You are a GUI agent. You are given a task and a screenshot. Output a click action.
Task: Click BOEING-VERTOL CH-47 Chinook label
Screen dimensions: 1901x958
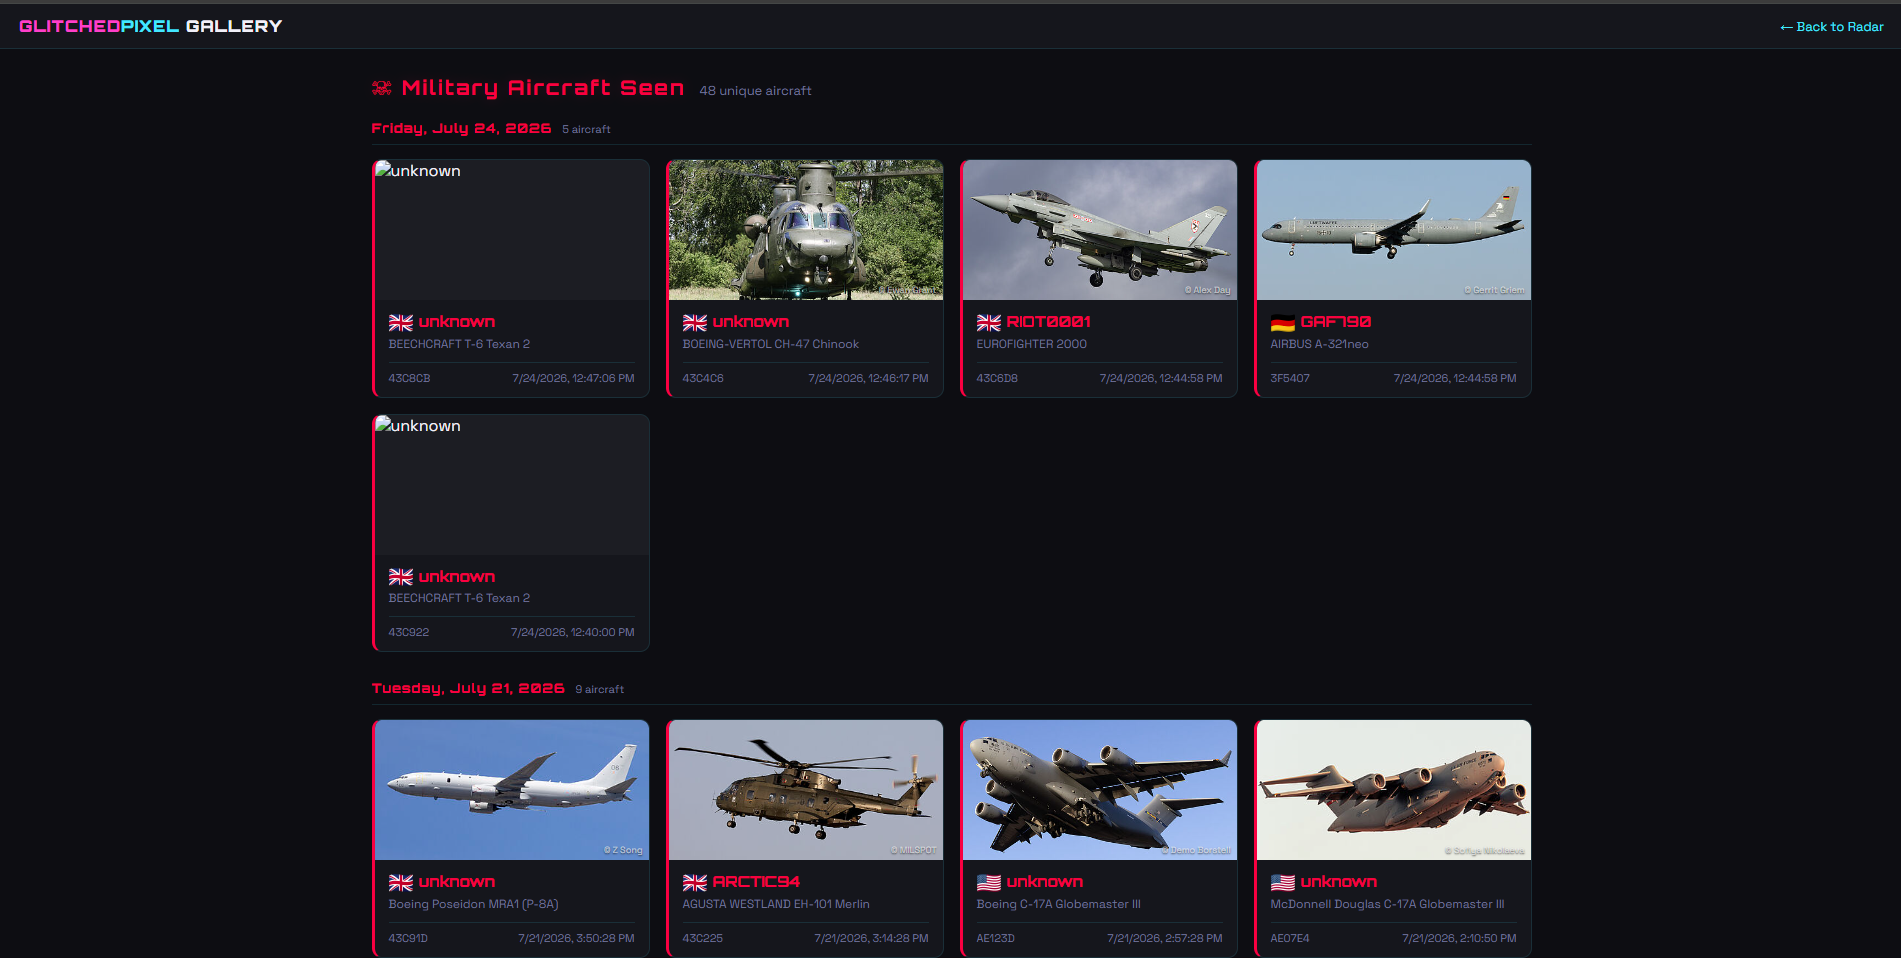[x=771, y=344]
